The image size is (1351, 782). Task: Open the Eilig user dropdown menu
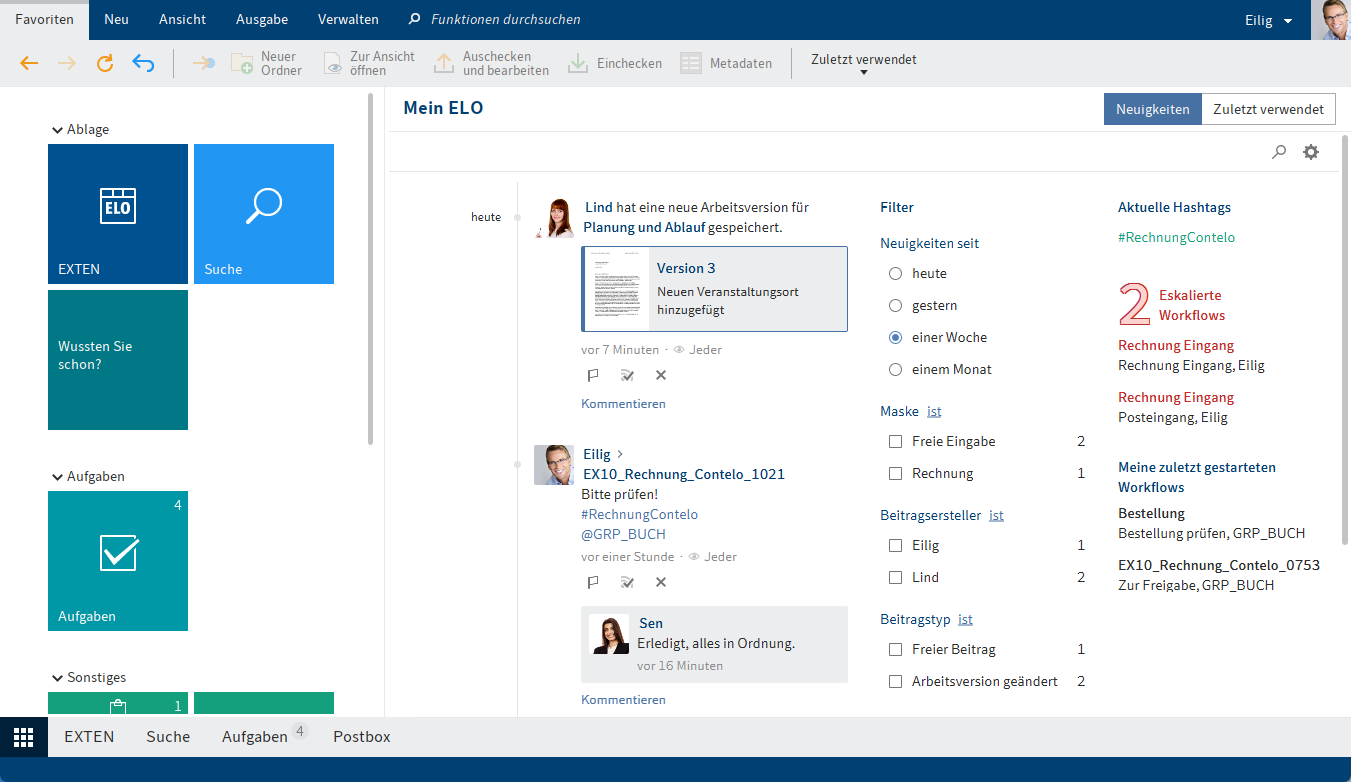click(x=1267, y=20)
